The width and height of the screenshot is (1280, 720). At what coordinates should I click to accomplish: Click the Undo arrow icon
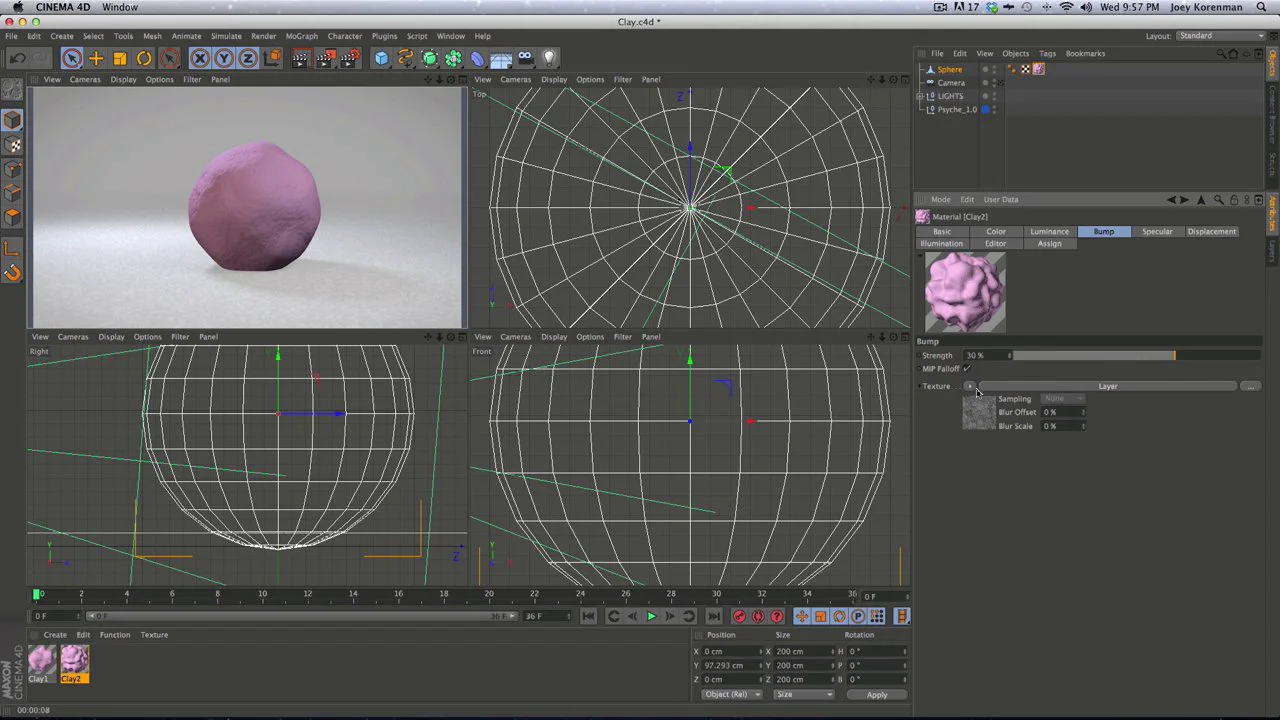pyautogui.click(x=18, y=58)
